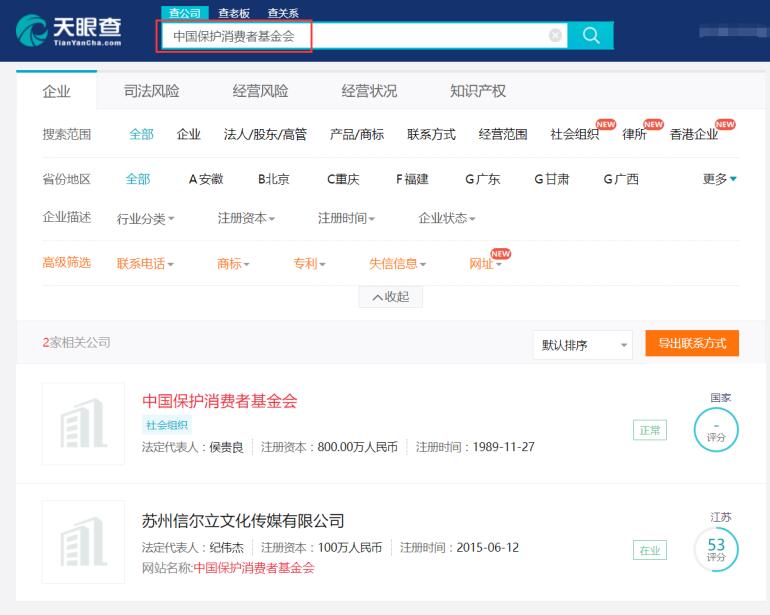Filter by province C重庆

pos(343,179)
